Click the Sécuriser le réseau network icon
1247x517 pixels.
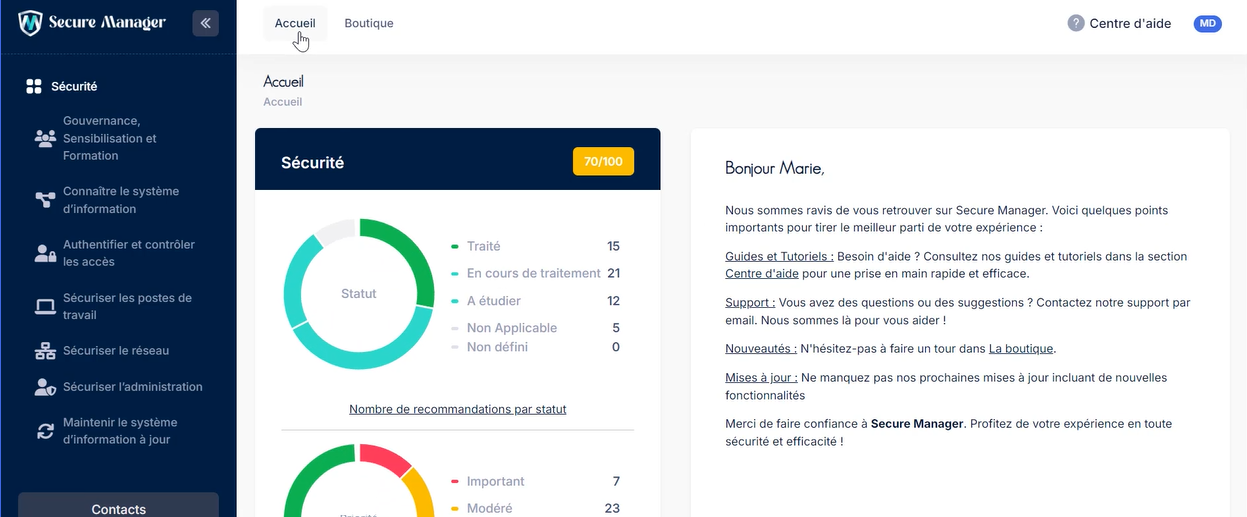[x=45, y=351]
